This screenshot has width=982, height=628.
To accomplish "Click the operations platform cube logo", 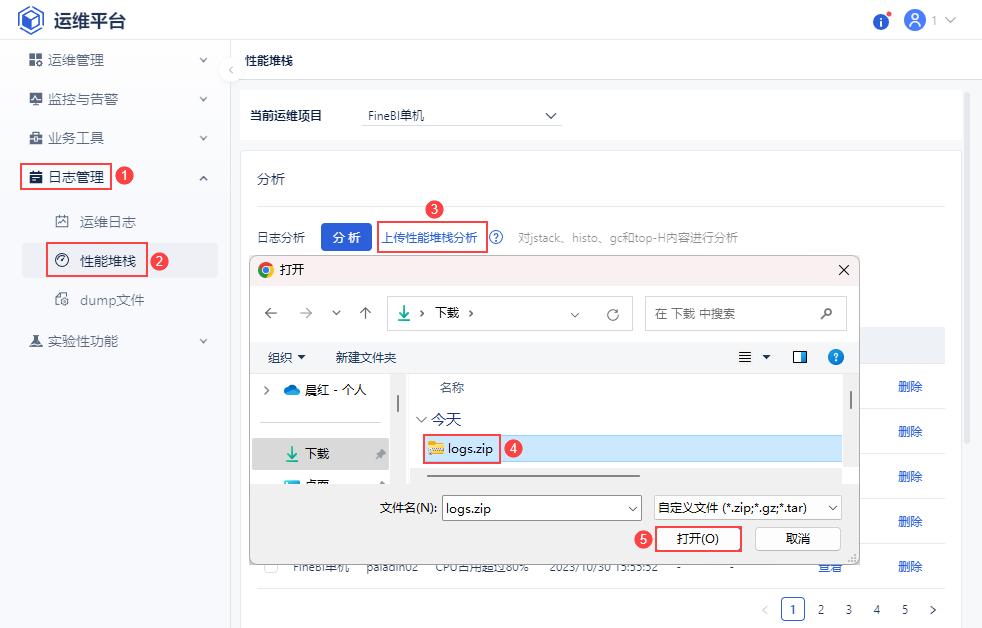I will pyautogui.click(x=30, y=20).
